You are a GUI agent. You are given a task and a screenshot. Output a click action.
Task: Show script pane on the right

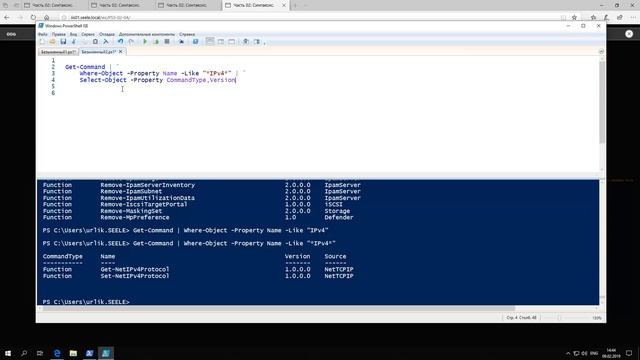[x=221, y=42]
